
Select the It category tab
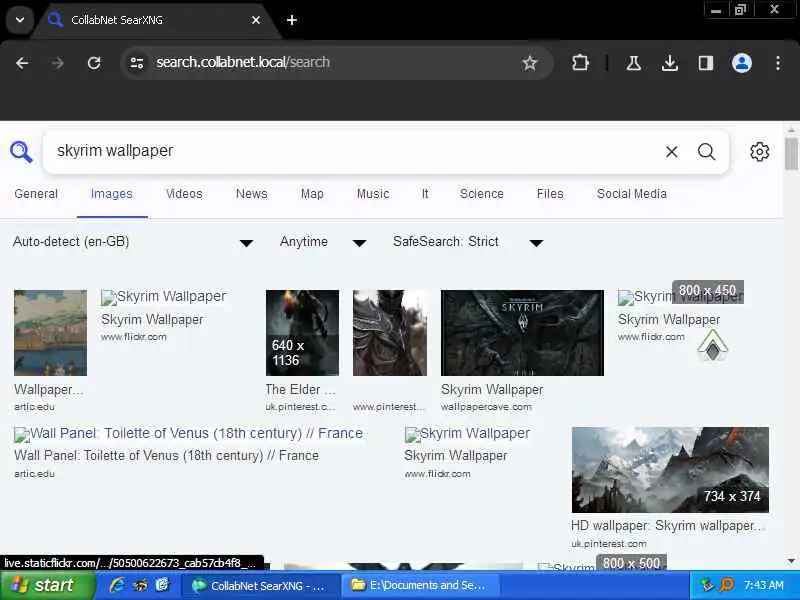point(425,194)
